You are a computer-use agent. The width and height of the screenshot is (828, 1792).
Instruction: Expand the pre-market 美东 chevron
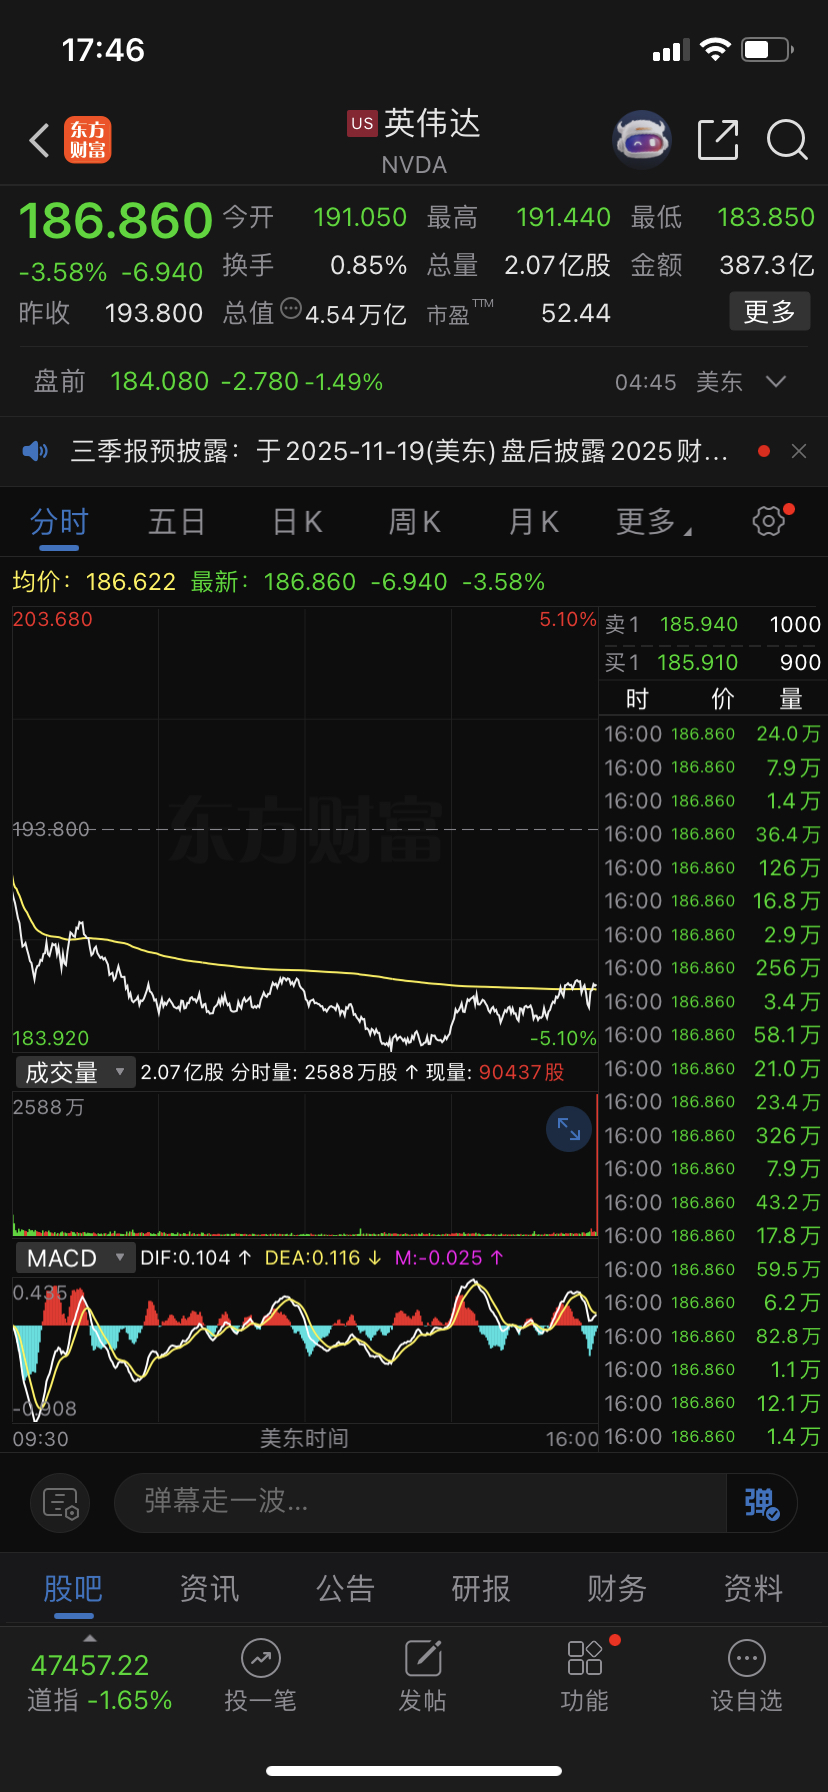tap(775, 381)
